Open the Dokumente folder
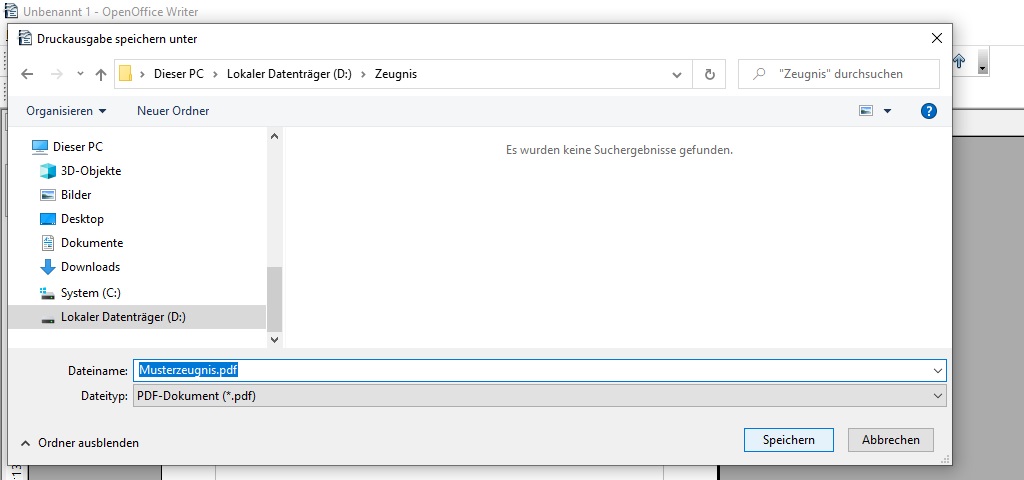Screen dimensions: 1024x480 coord(91,243)
